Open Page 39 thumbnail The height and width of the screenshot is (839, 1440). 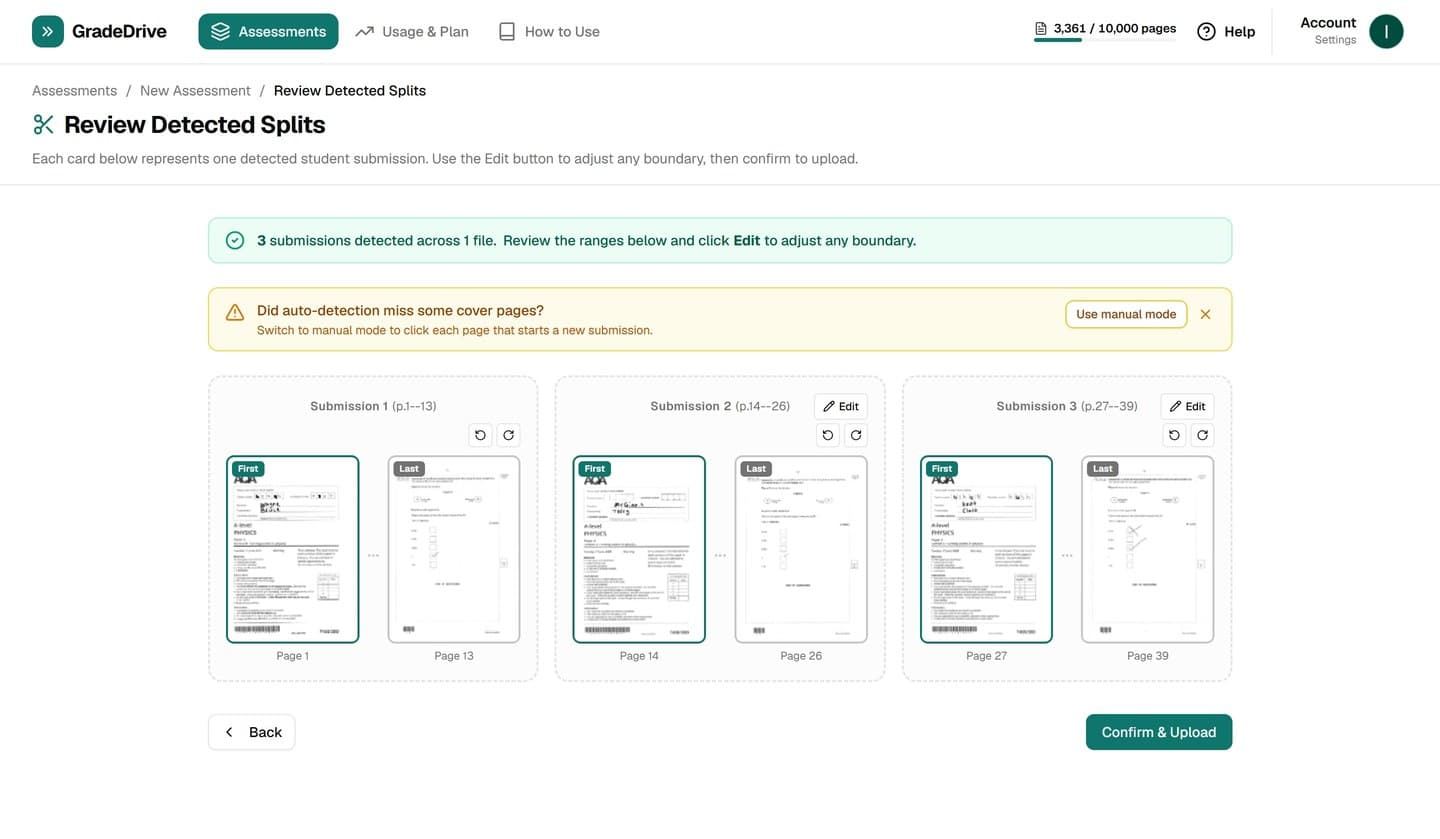click(x=1148, y=549)
